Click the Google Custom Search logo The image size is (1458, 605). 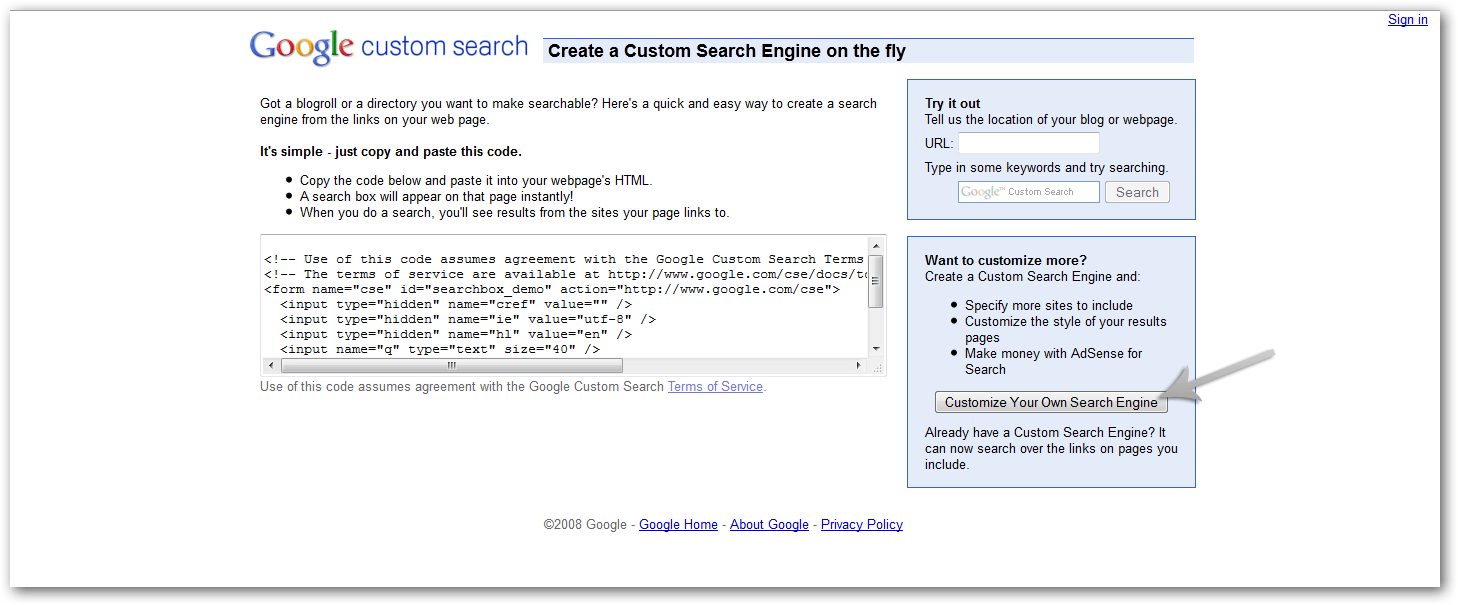click(388, 46)
